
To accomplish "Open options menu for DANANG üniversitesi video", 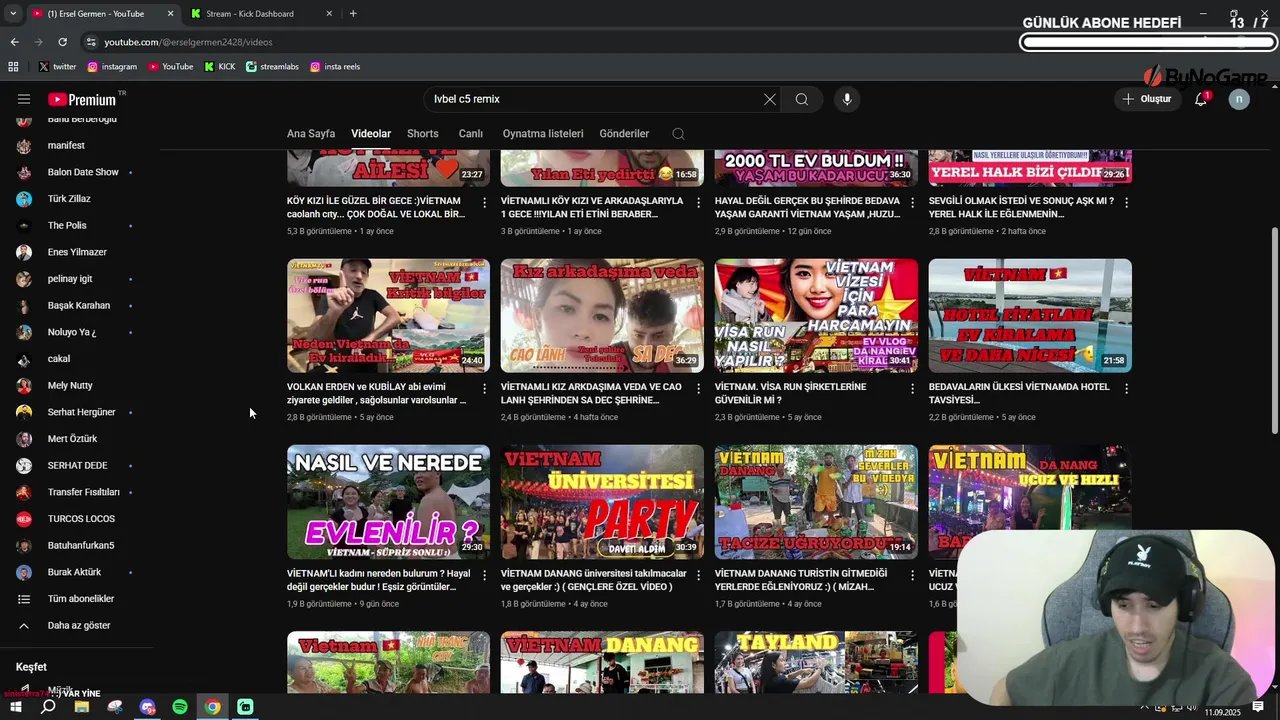I will point(698,575).
